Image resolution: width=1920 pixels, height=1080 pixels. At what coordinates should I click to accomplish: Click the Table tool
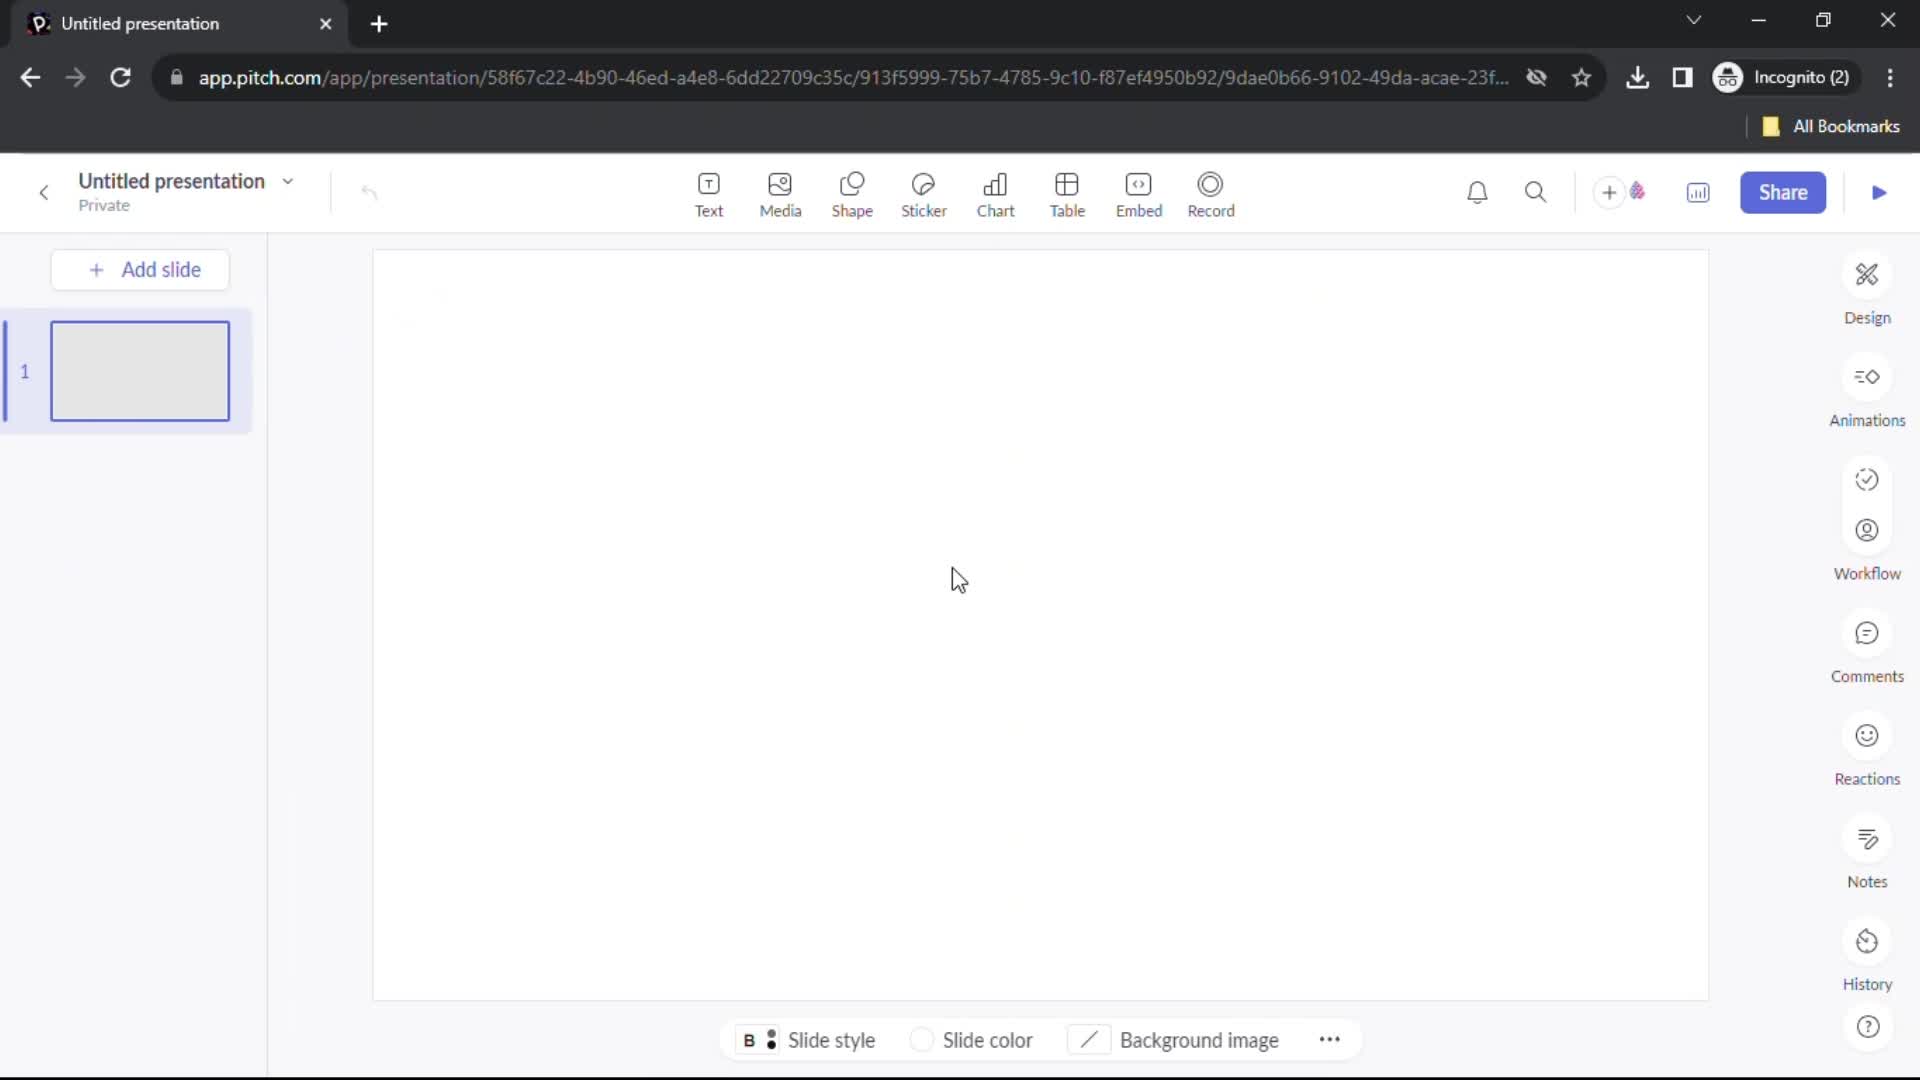click(1065, 193)
